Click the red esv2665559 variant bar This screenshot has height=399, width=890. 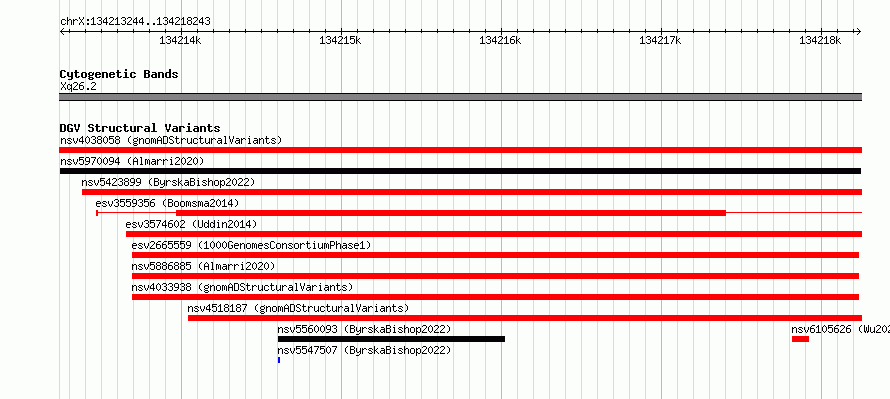(x=496, y=255)
